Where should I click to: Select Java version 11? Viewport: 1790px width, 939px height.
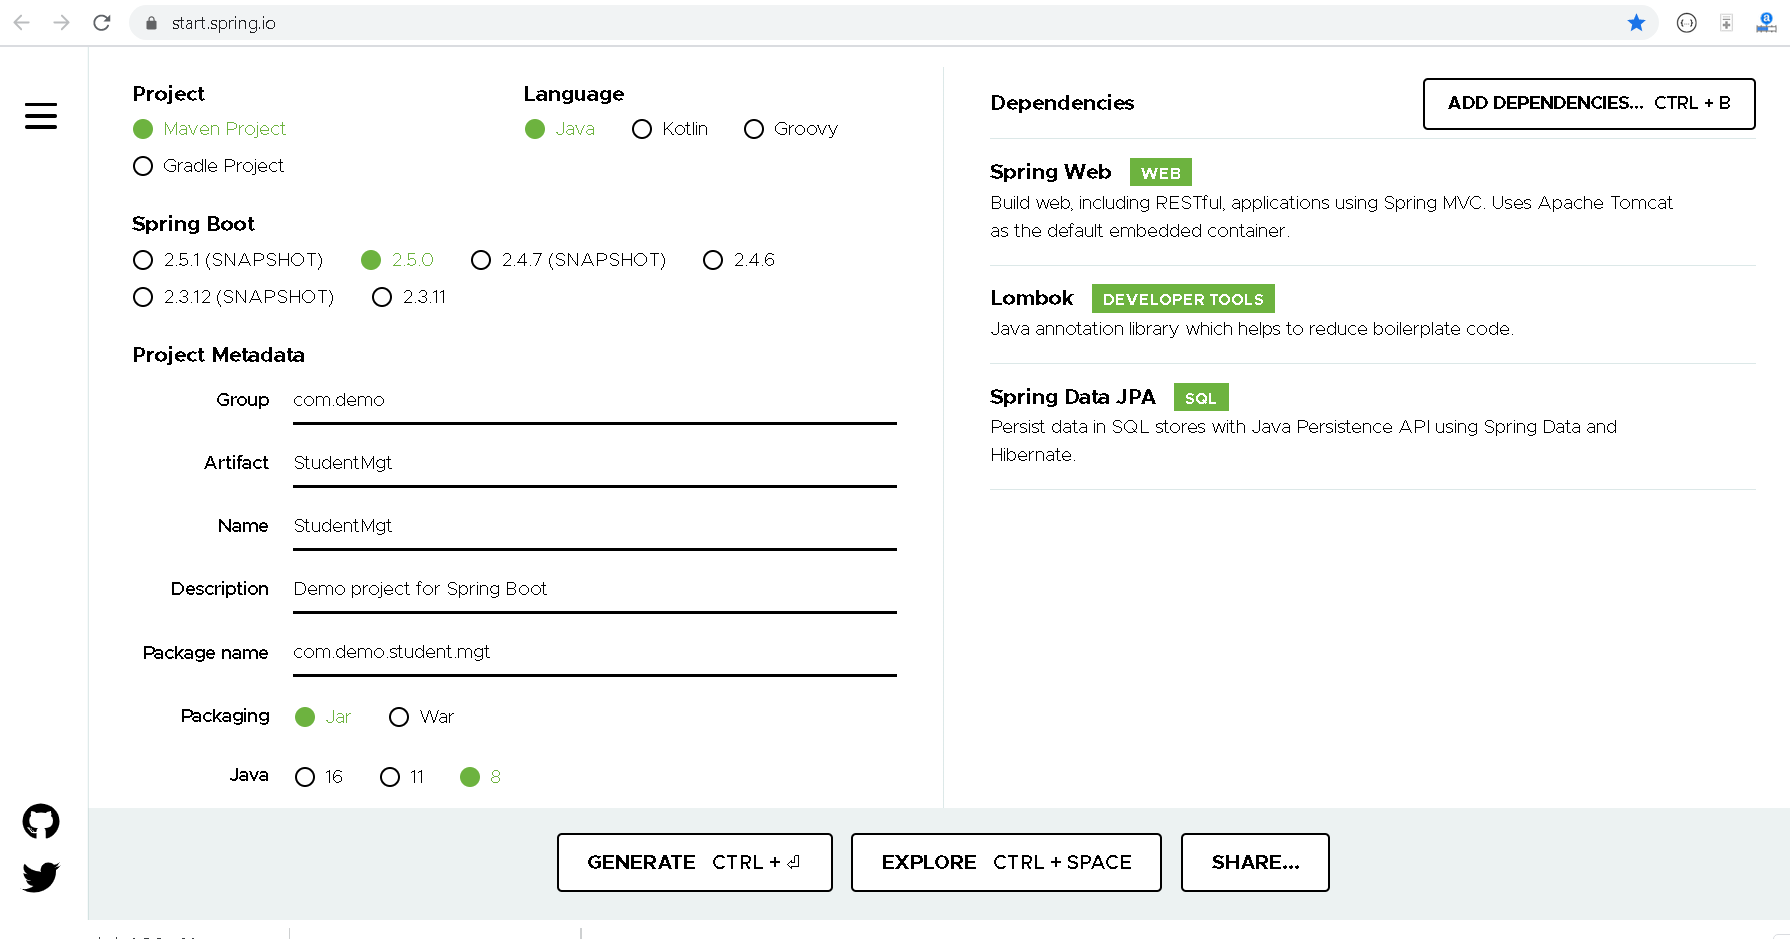tap(389, 776)
